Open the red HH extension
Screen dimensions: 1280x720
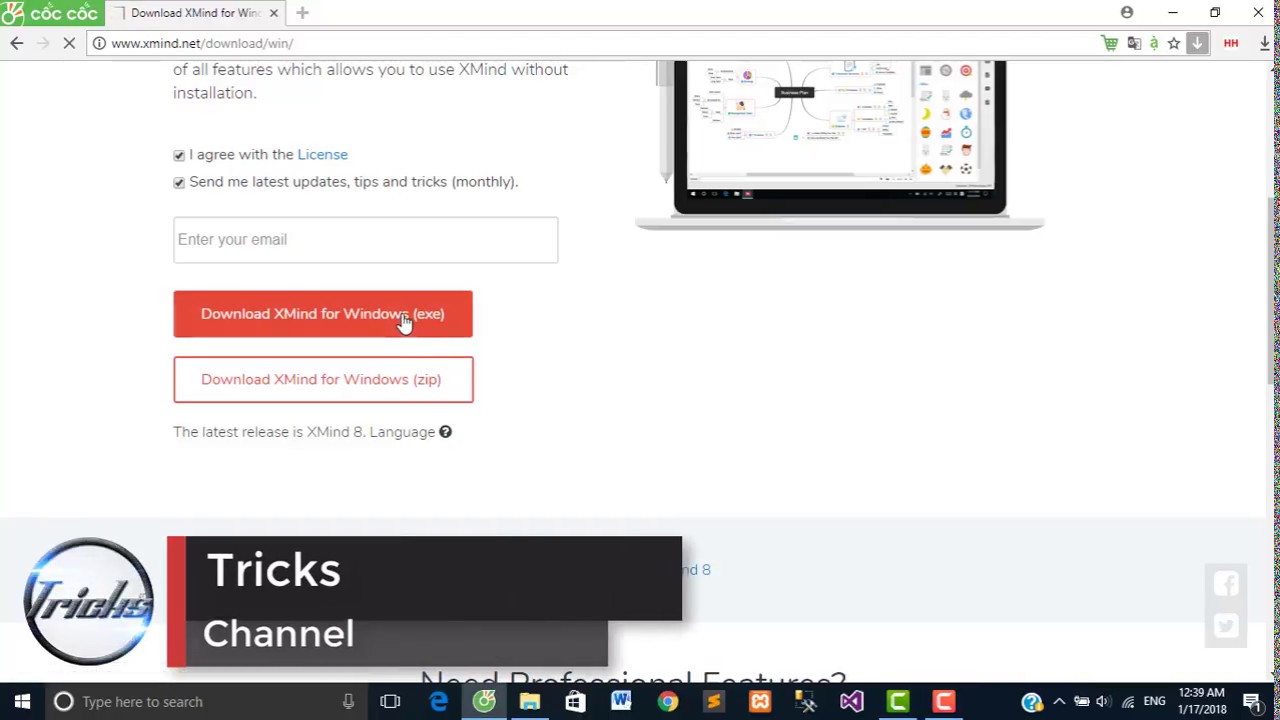[x=1231, y=43]
